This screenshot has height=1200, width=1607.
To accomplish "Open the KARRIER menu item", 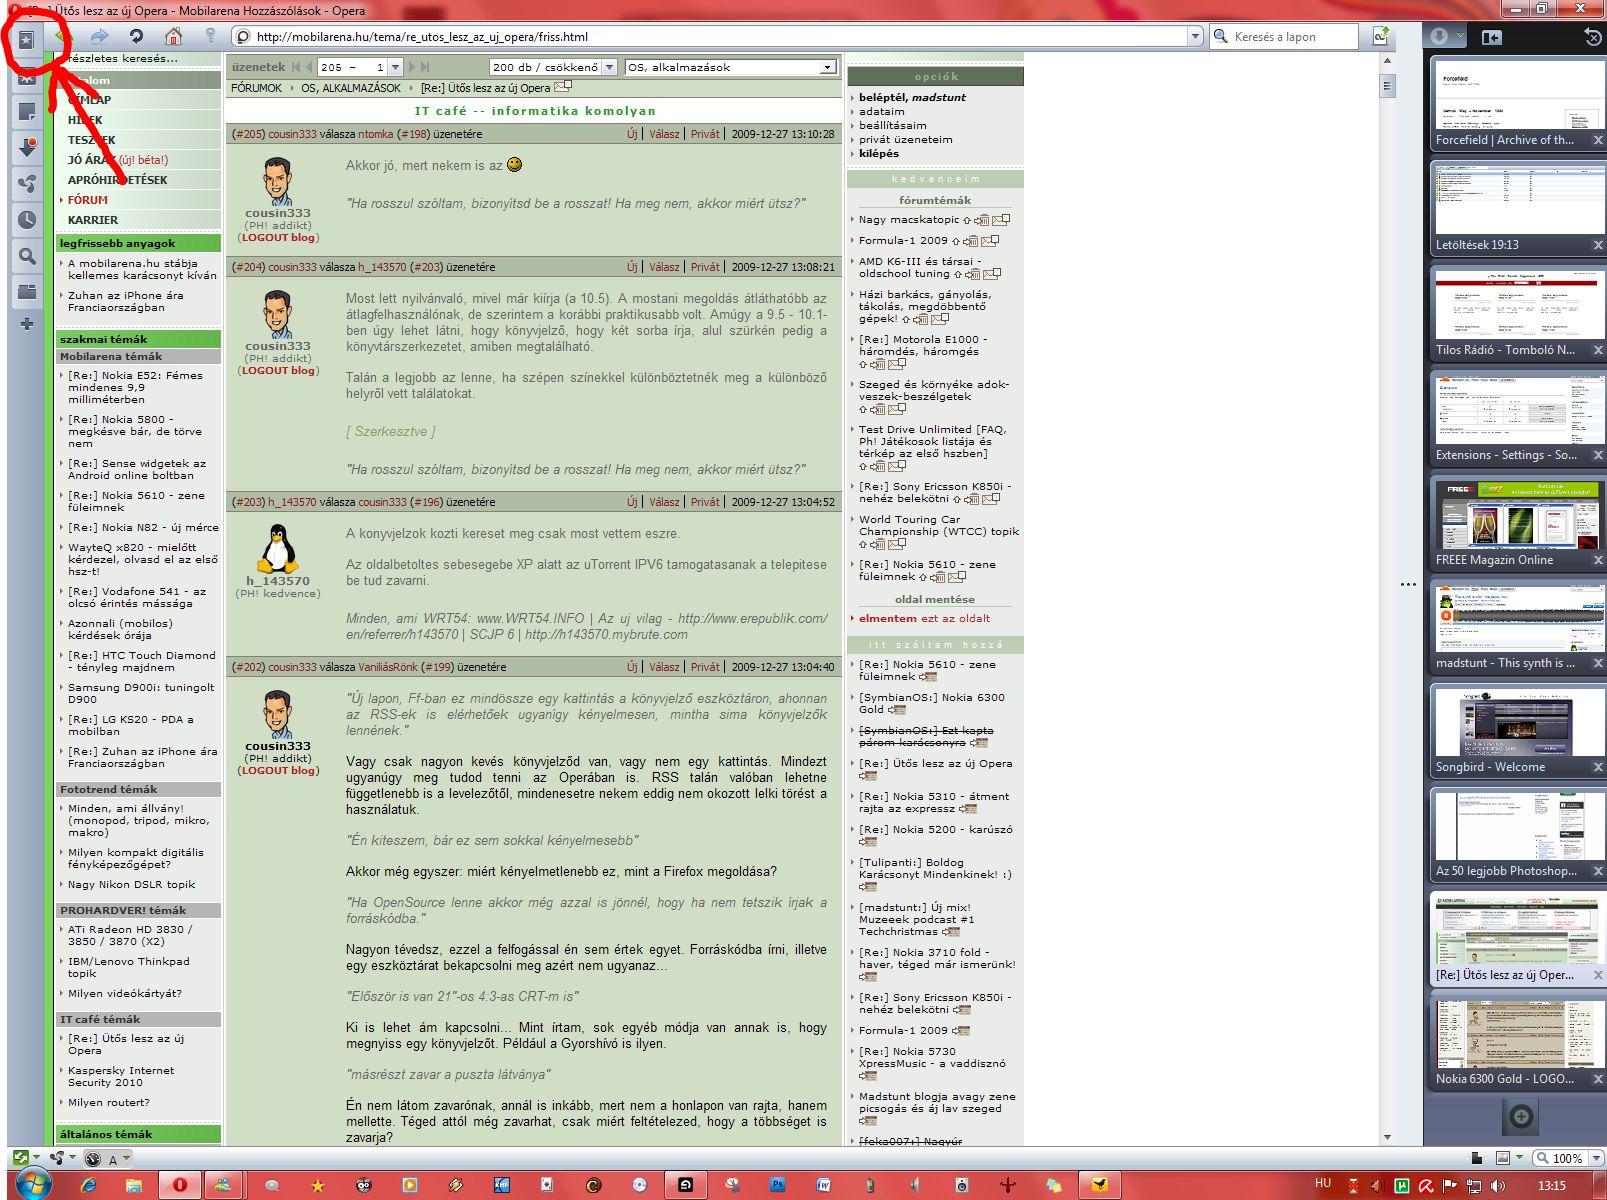I will [x=93, y=220].
